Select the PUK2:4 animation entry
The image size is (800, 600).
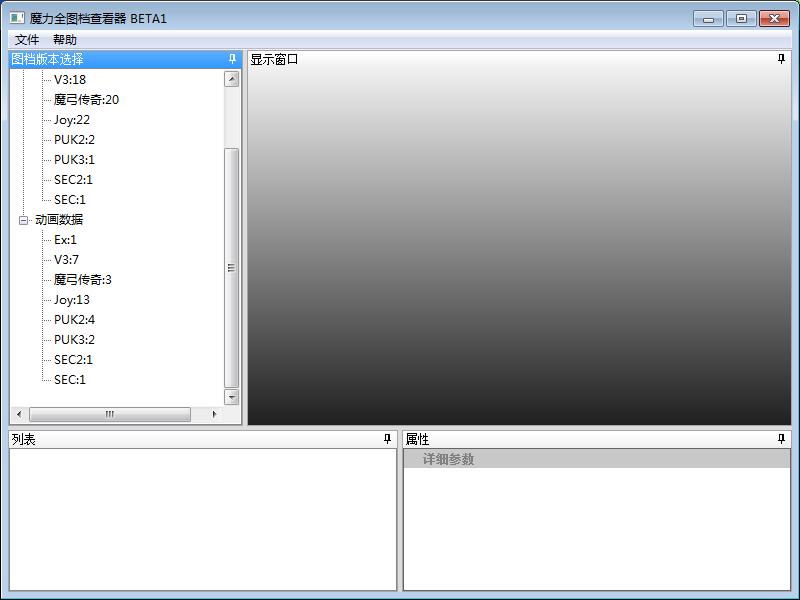coord(74,320)
